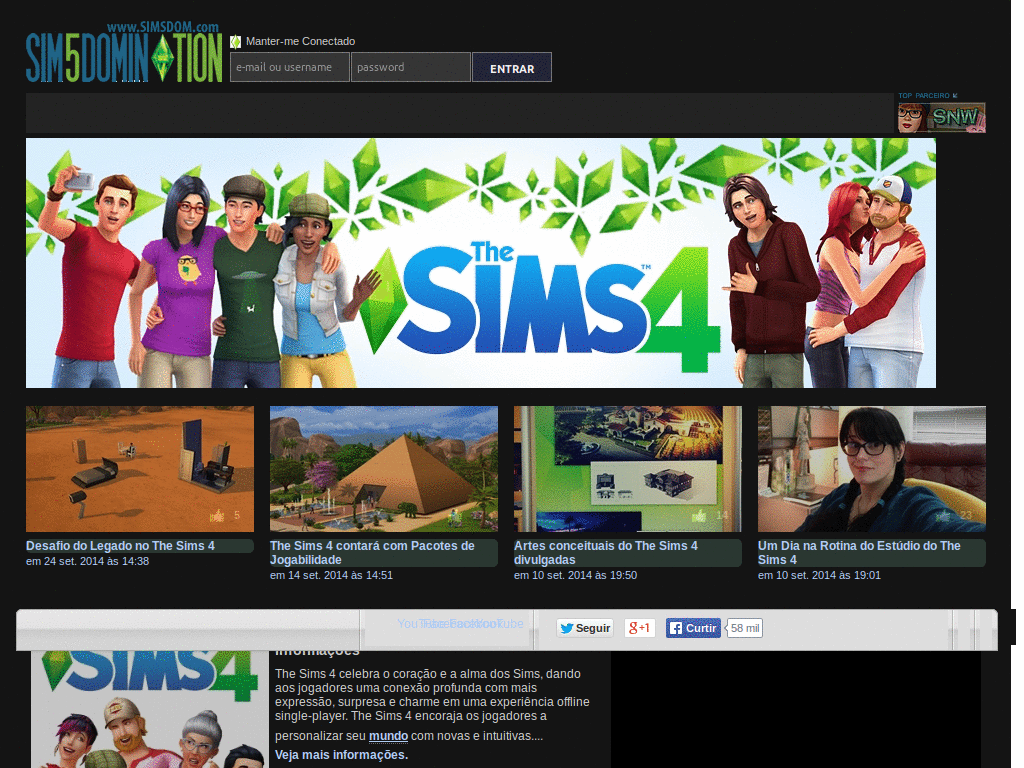Open the pyramid Pacotes de Jogabilidade thumbnail

coord(384,469)
